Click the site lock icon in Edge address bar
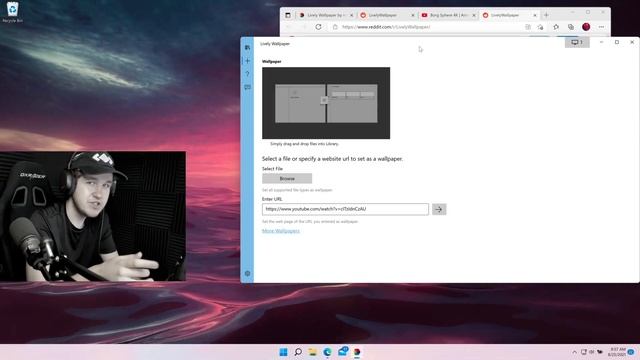The image size is (640, 360). pos(335,27)
